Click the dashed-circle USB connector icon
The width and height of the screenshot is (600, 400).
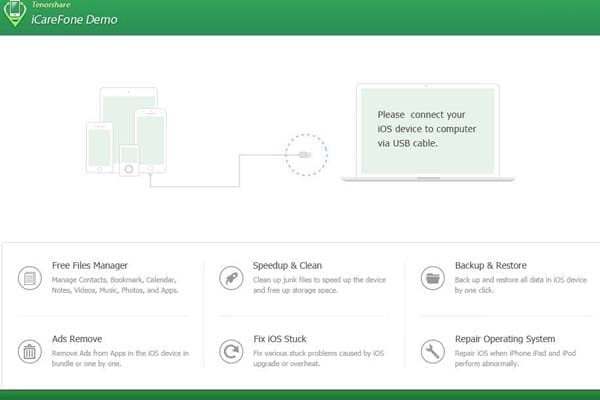(304, 155)
